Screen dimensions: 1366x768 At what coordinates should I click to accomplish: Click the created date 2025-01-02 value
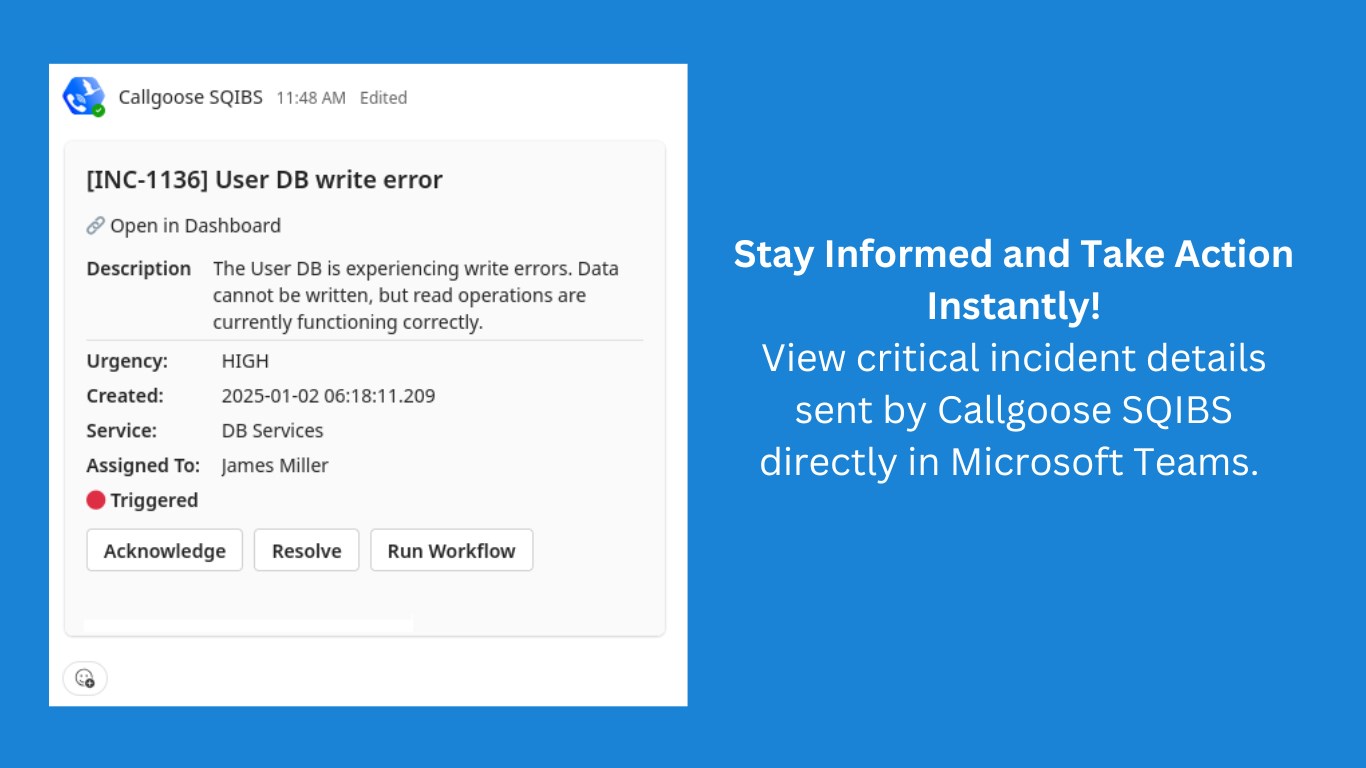click(328, 396)
